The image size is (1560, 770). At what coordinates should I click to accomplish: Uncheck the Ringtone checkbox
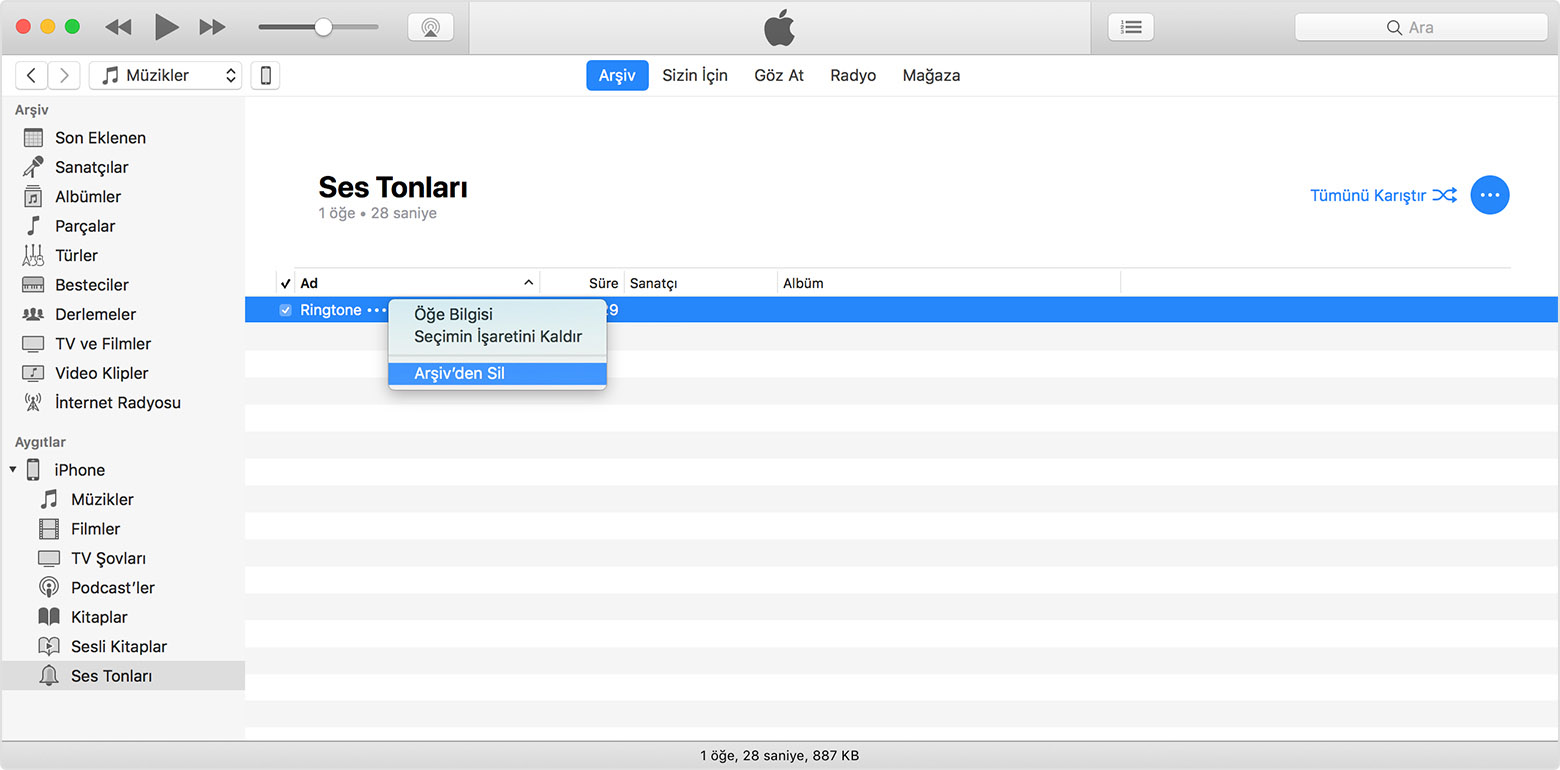286,311
